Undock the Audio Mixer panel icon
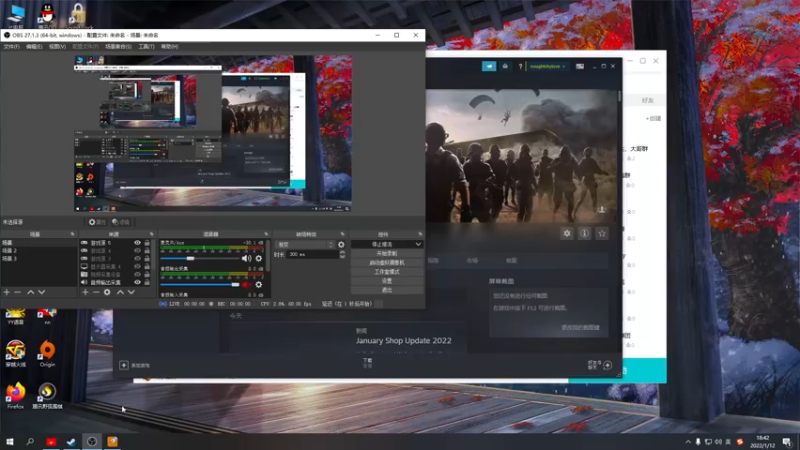Screen dimensions: 800x450 click(x=266, y=234)
